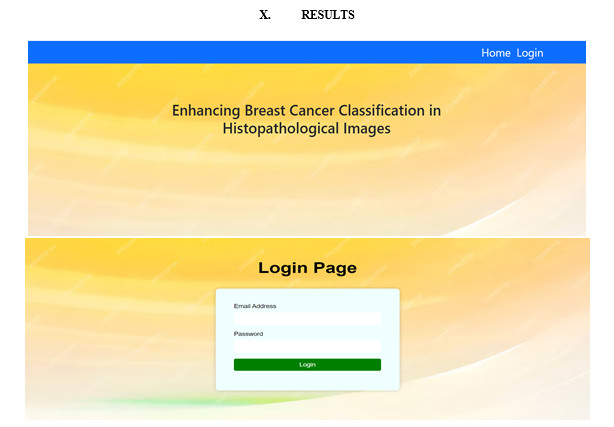
Task: Open the Login link in navbar
Action: click(530, 53)
